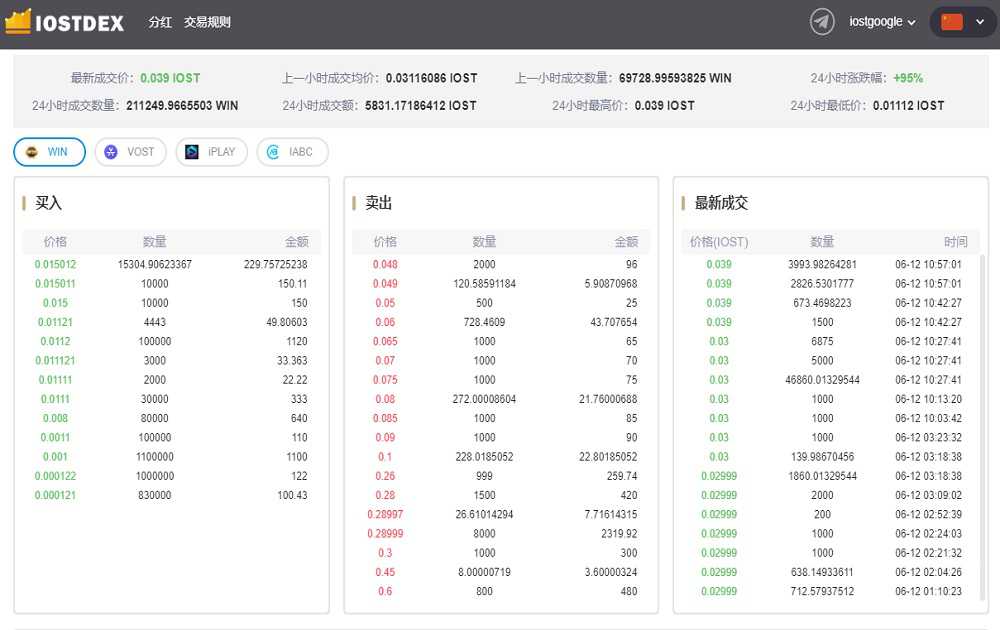1000x630 pixels.
Task: Click buy price 0.015012
Action: (x=55, y=264)
